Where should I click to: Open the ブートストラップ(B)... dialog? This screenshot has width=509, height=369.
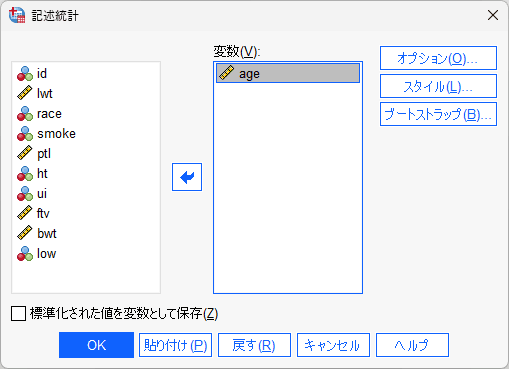coord(438,114)
